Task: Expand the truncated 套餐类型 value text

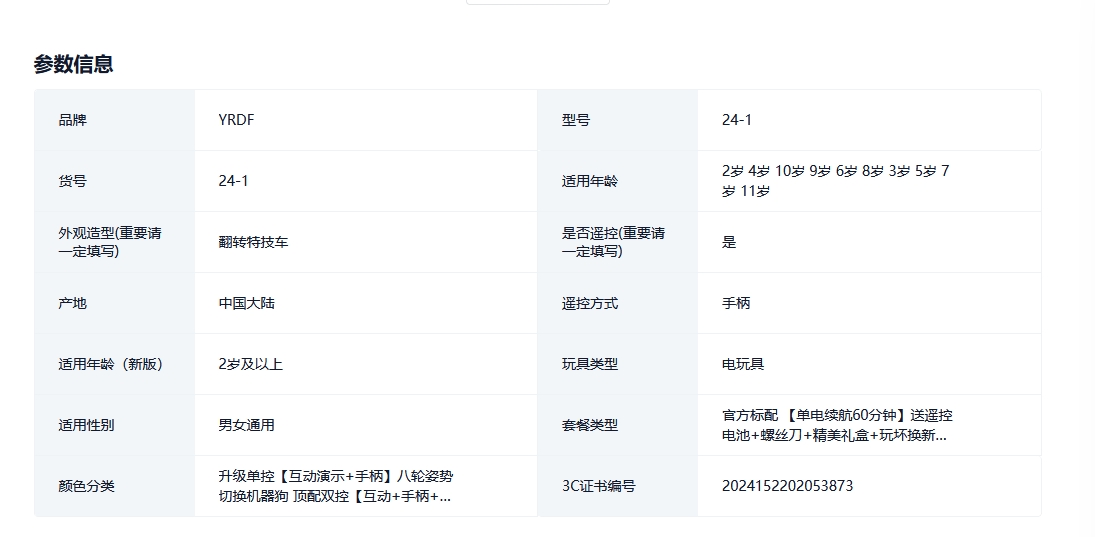Action: 836,425
